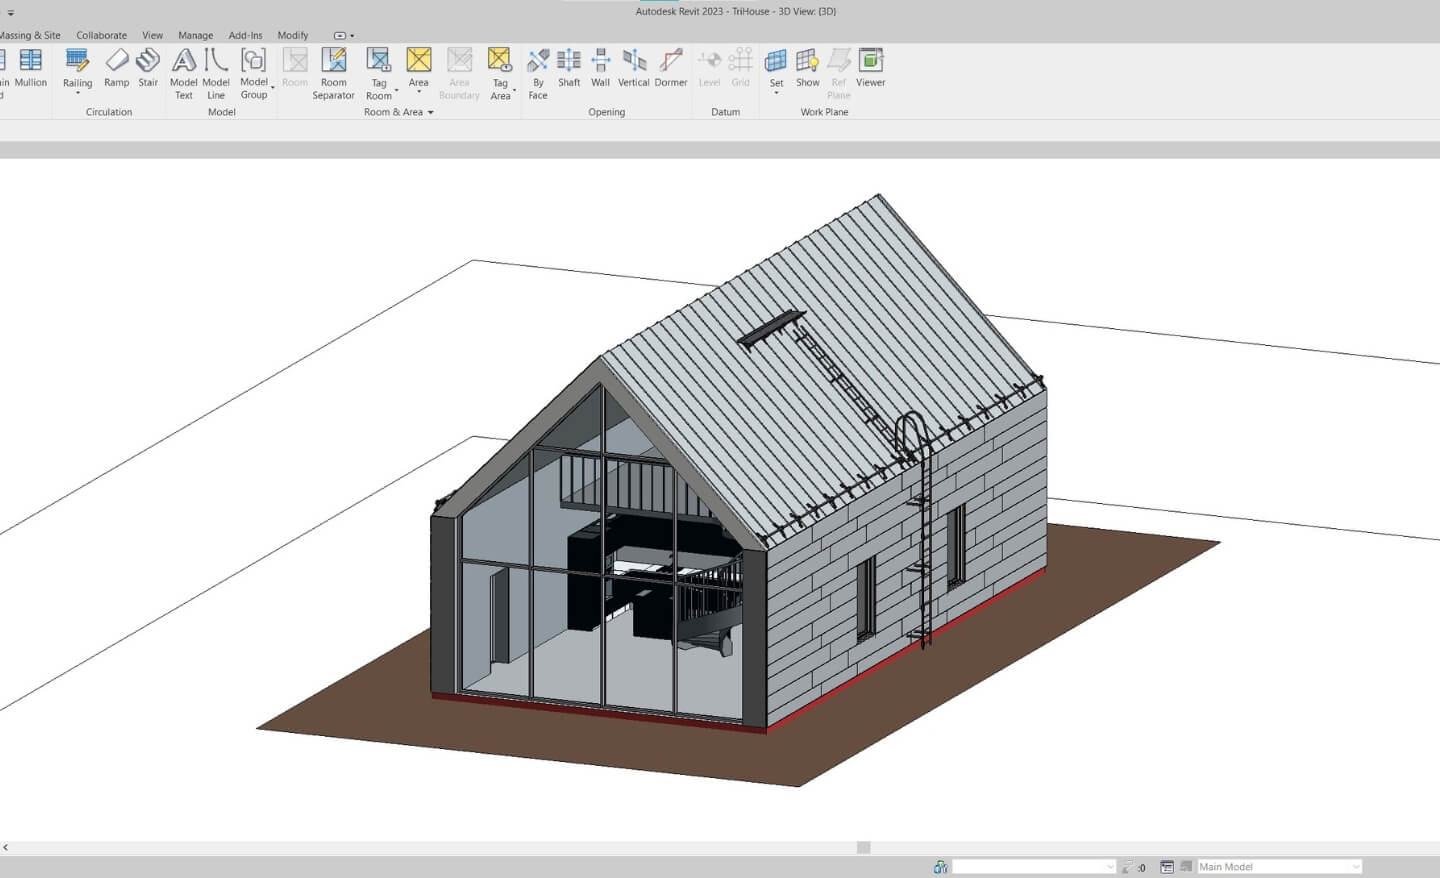
Task: Click the design options icon in status bar
Action: (x=1167, y=867)
